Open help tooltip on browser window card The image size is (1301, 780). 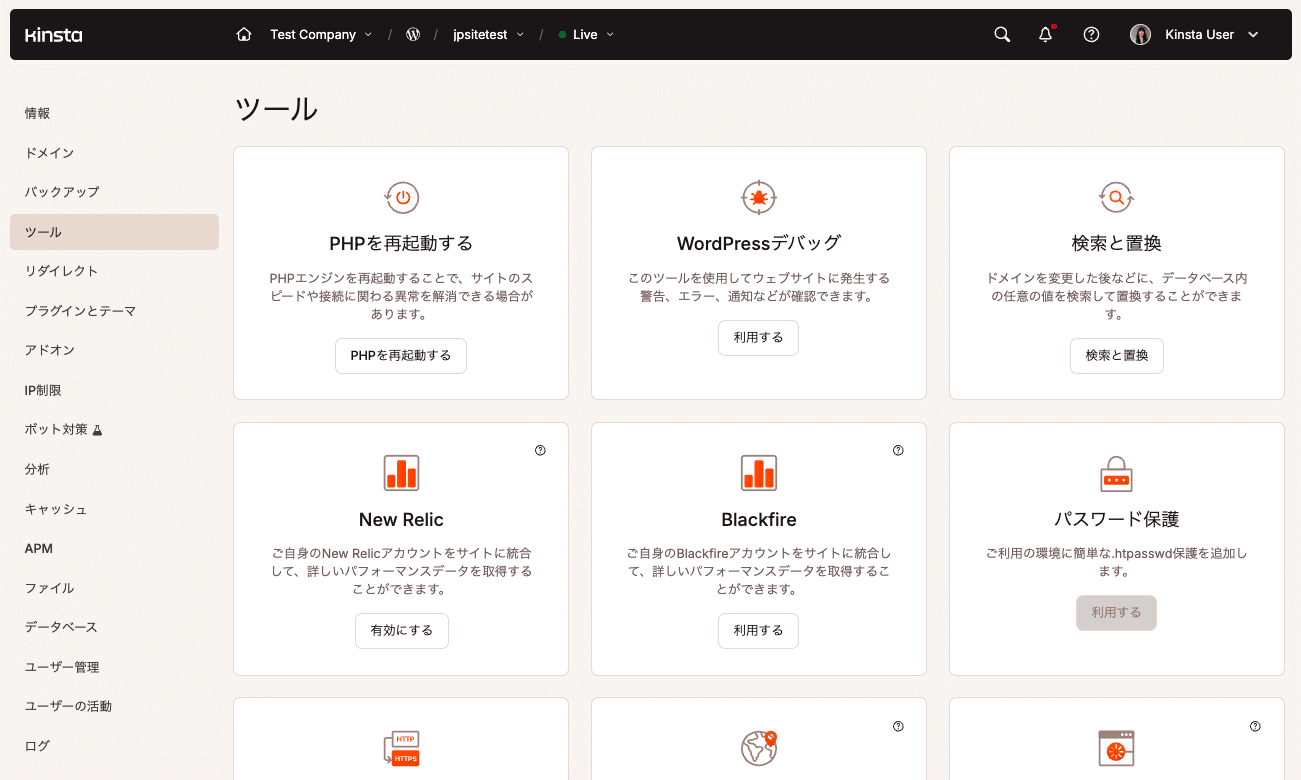1256,726
